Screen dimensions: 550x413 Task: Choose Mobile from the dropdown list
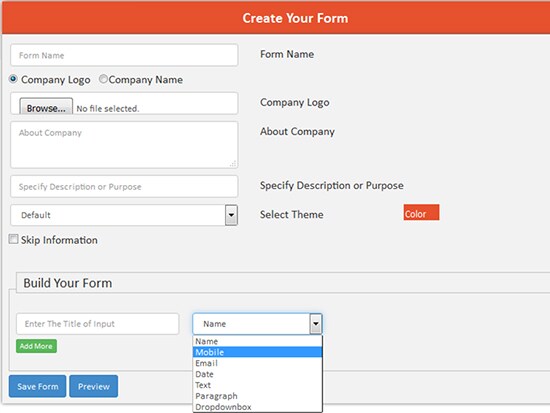coord(257,352)
